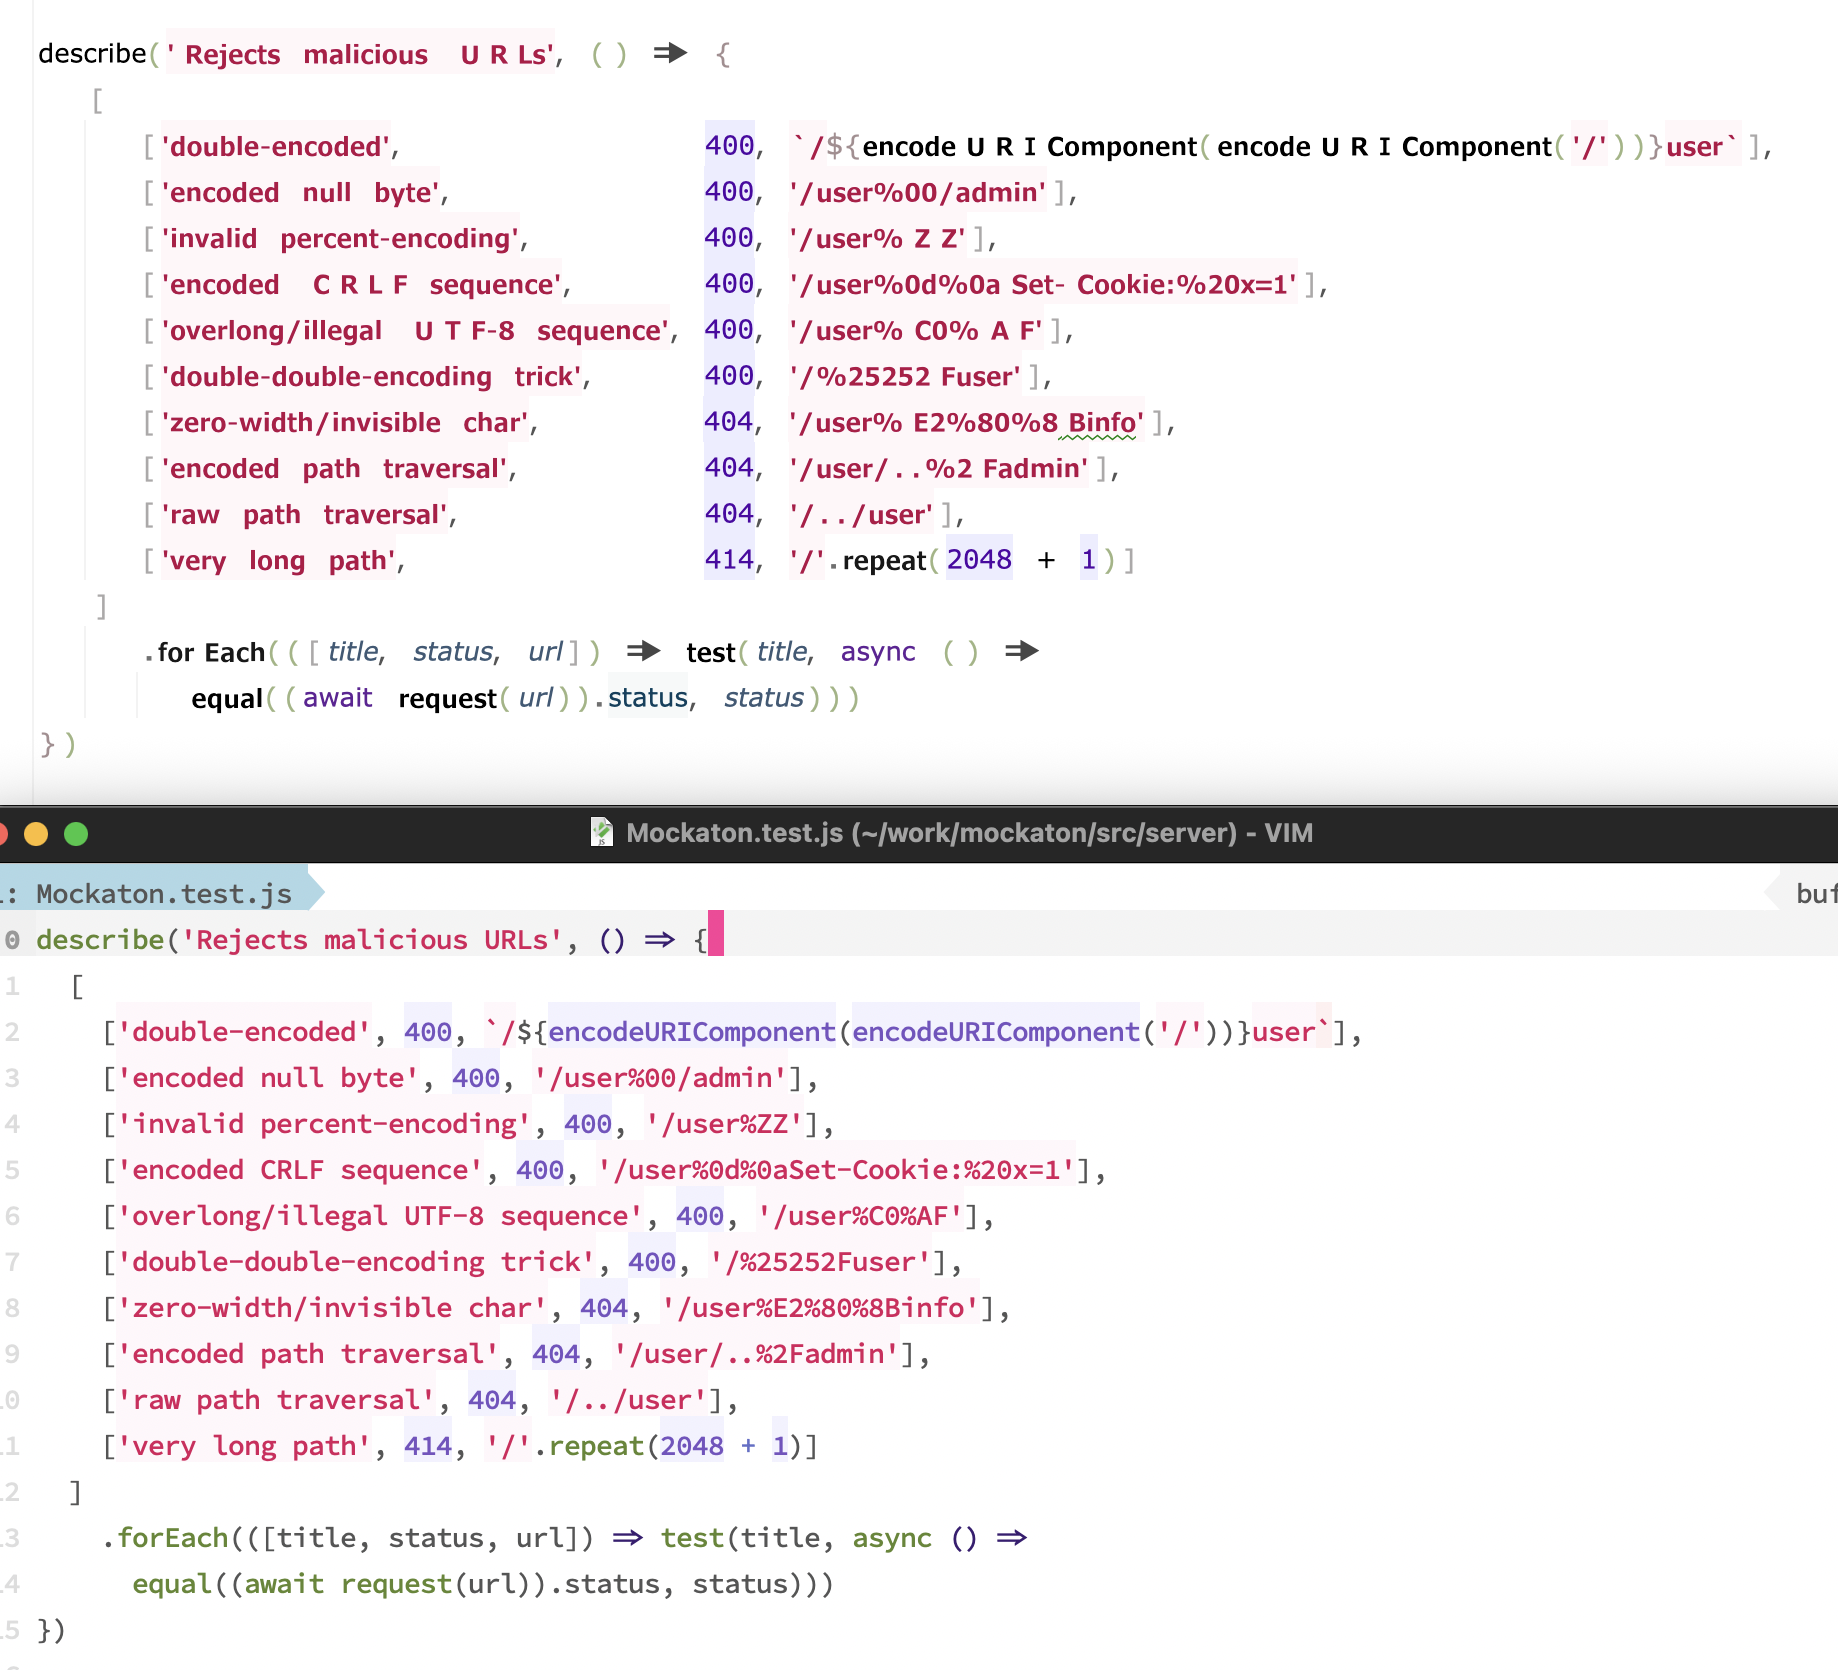The image size is (1838, 1670).
Task: Click '/user%00/admin' URL in VIM window
Action: 660,1077
